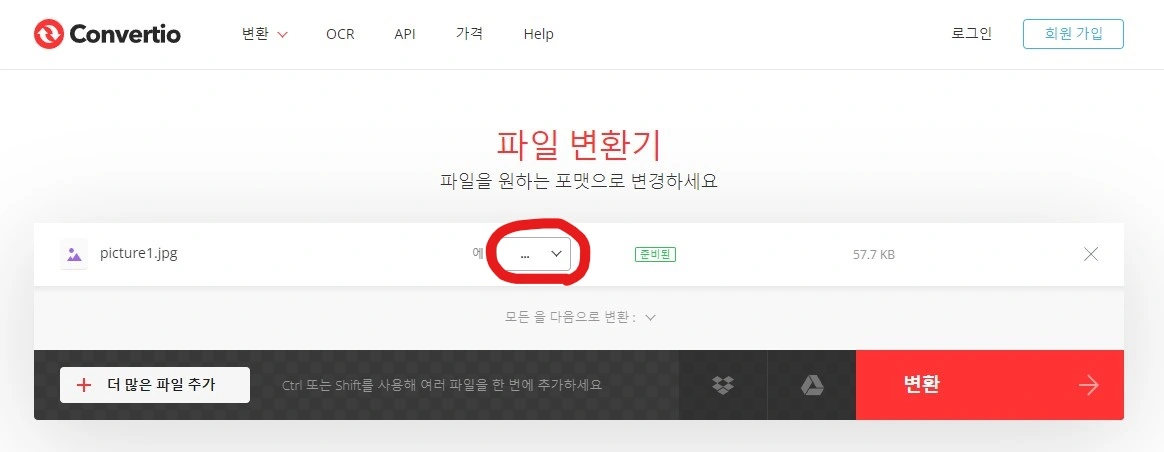
Task: Expand the 변환 menu in navigation
Action: click(264, 34)
